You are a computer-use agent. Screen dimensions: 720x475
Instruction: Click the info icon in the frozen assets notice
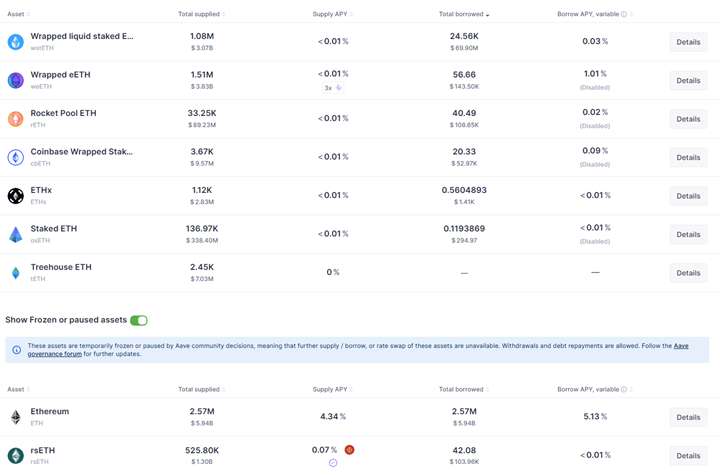coord(17,350)
